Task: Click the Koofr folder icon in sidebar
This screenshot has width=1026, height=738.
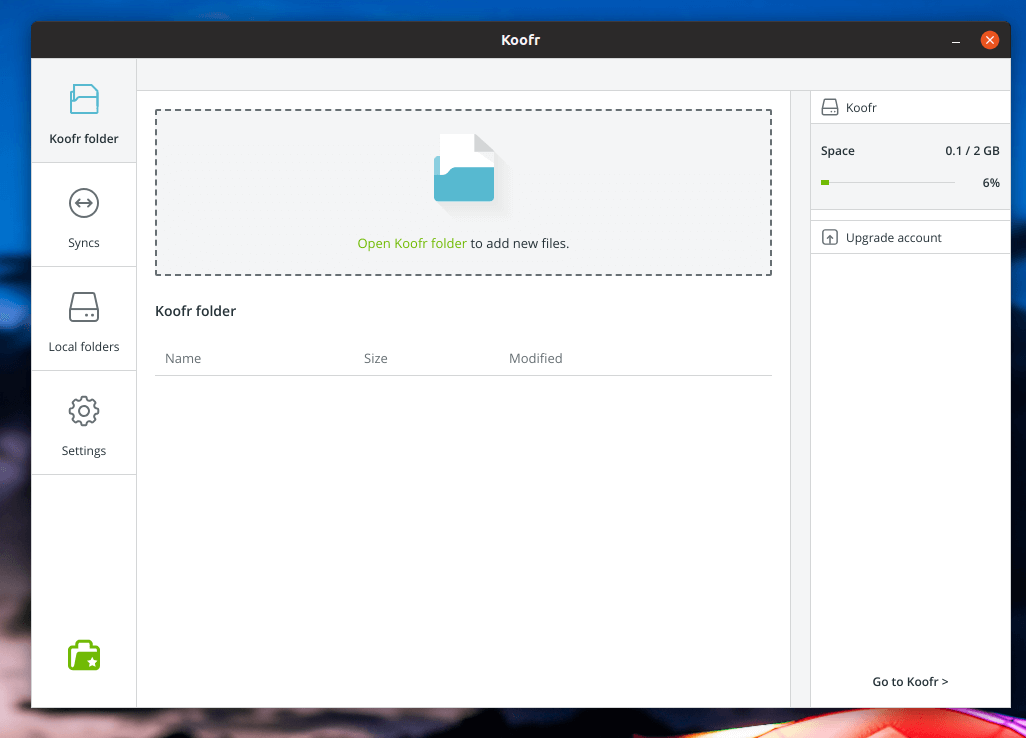Action: [x=84, y=99]
